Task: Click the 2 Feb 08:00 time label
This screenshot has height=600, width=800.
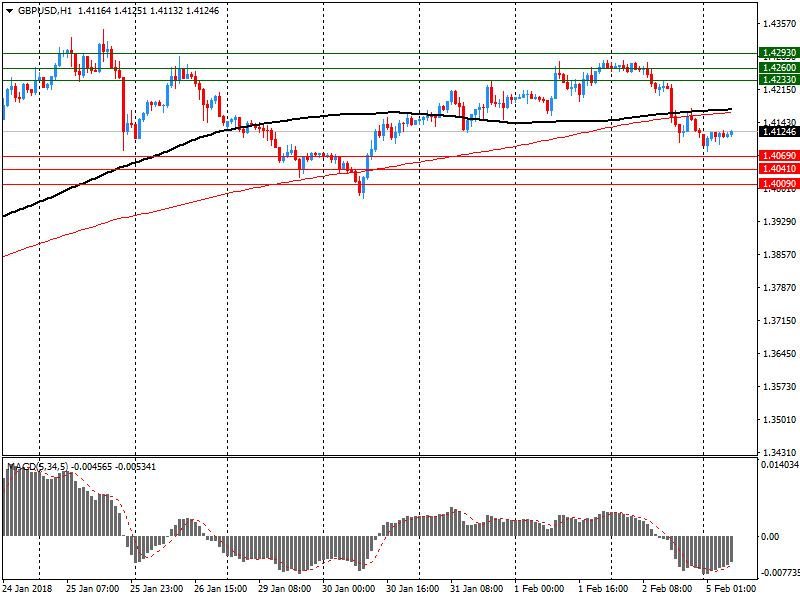Action: point(667,589)
